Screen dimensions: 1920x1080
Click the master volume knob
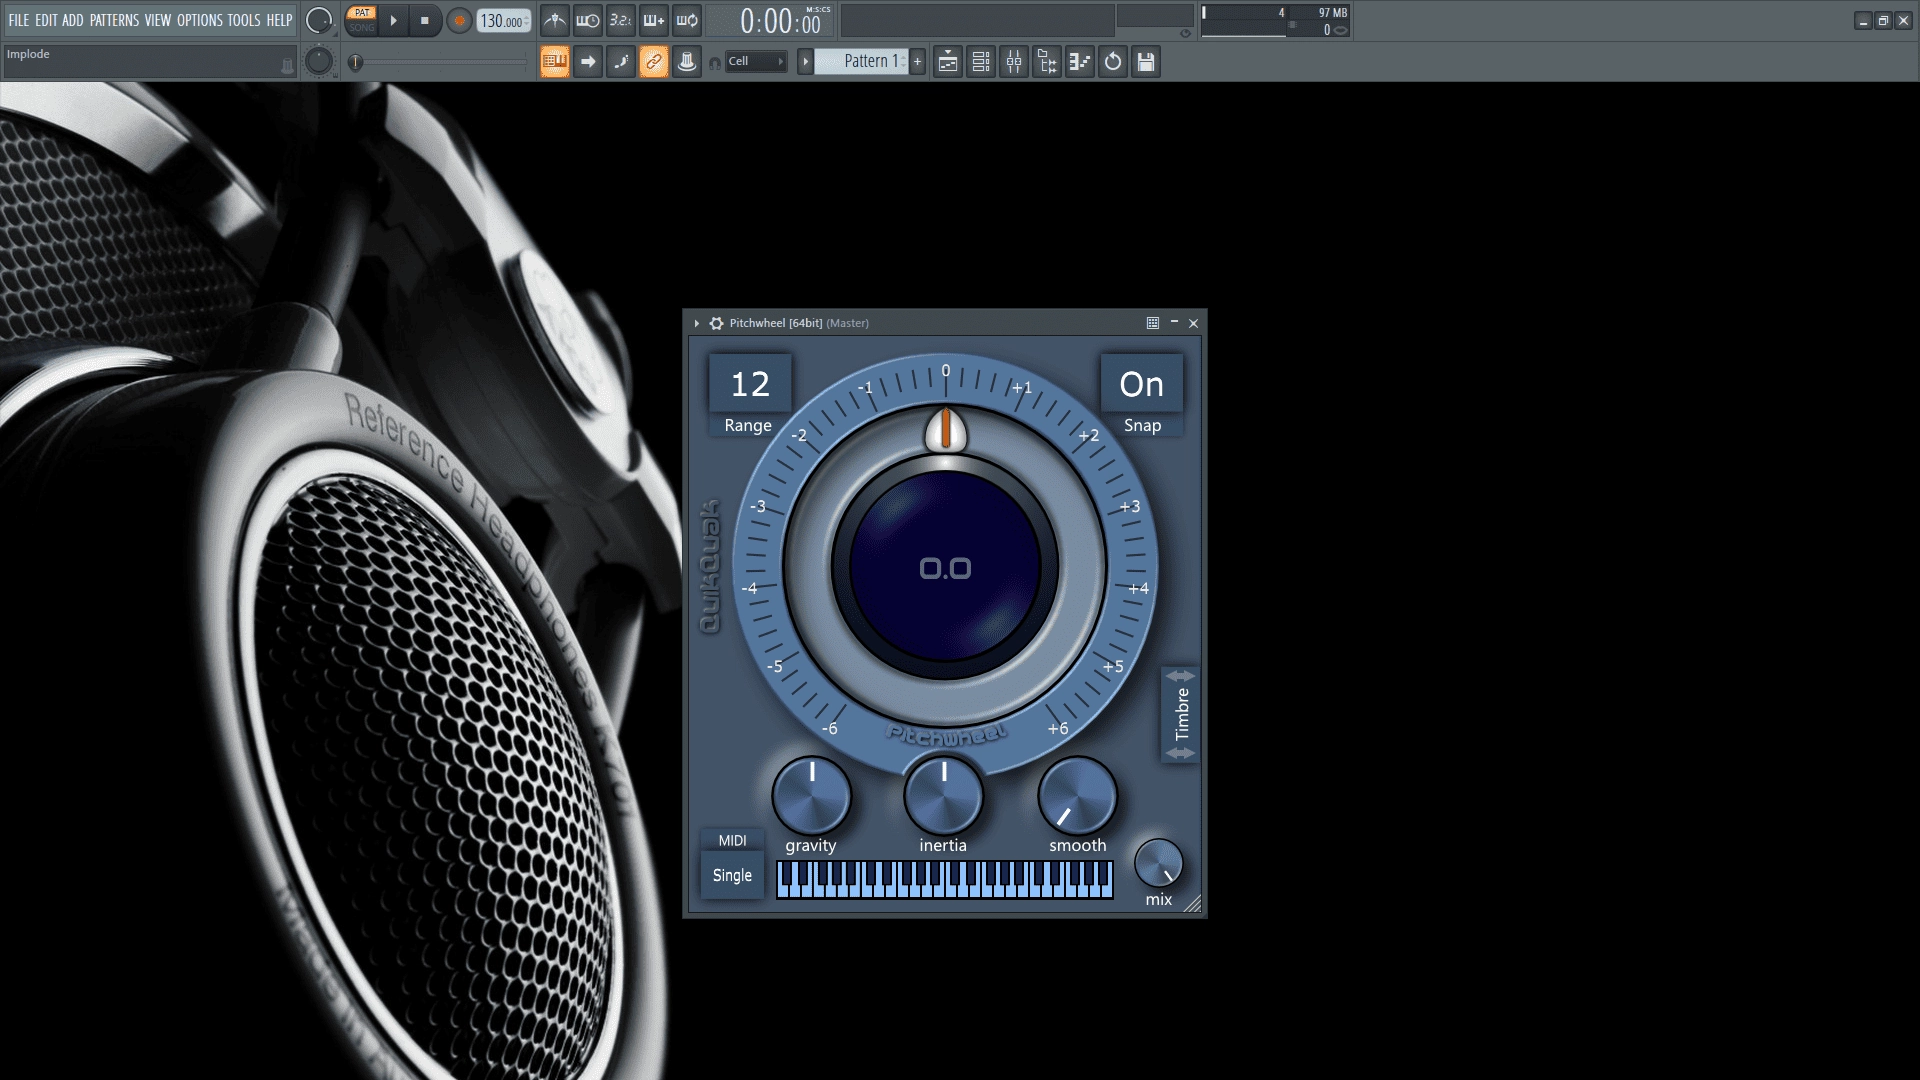[319, 20]
